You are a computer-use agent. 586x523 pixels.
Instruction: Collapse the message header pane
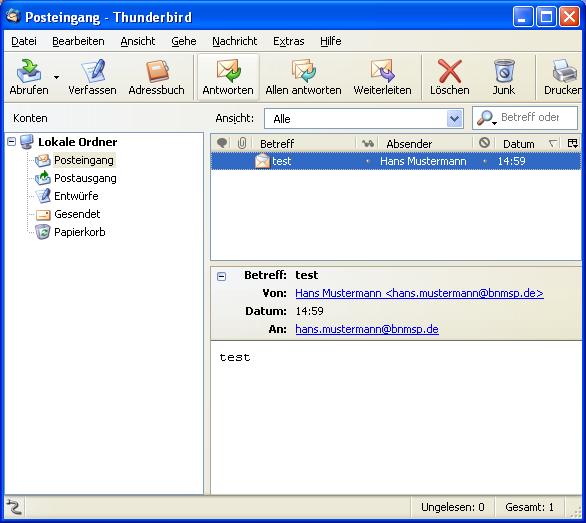[221, 277]
